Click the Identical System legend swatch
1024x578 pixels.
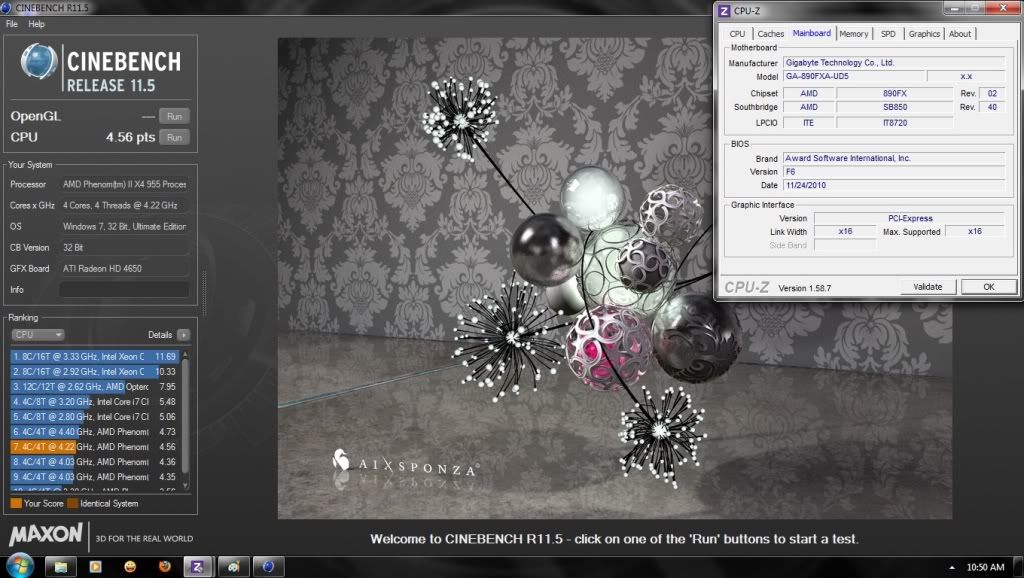pyautogui.click(x=72, y=504)
